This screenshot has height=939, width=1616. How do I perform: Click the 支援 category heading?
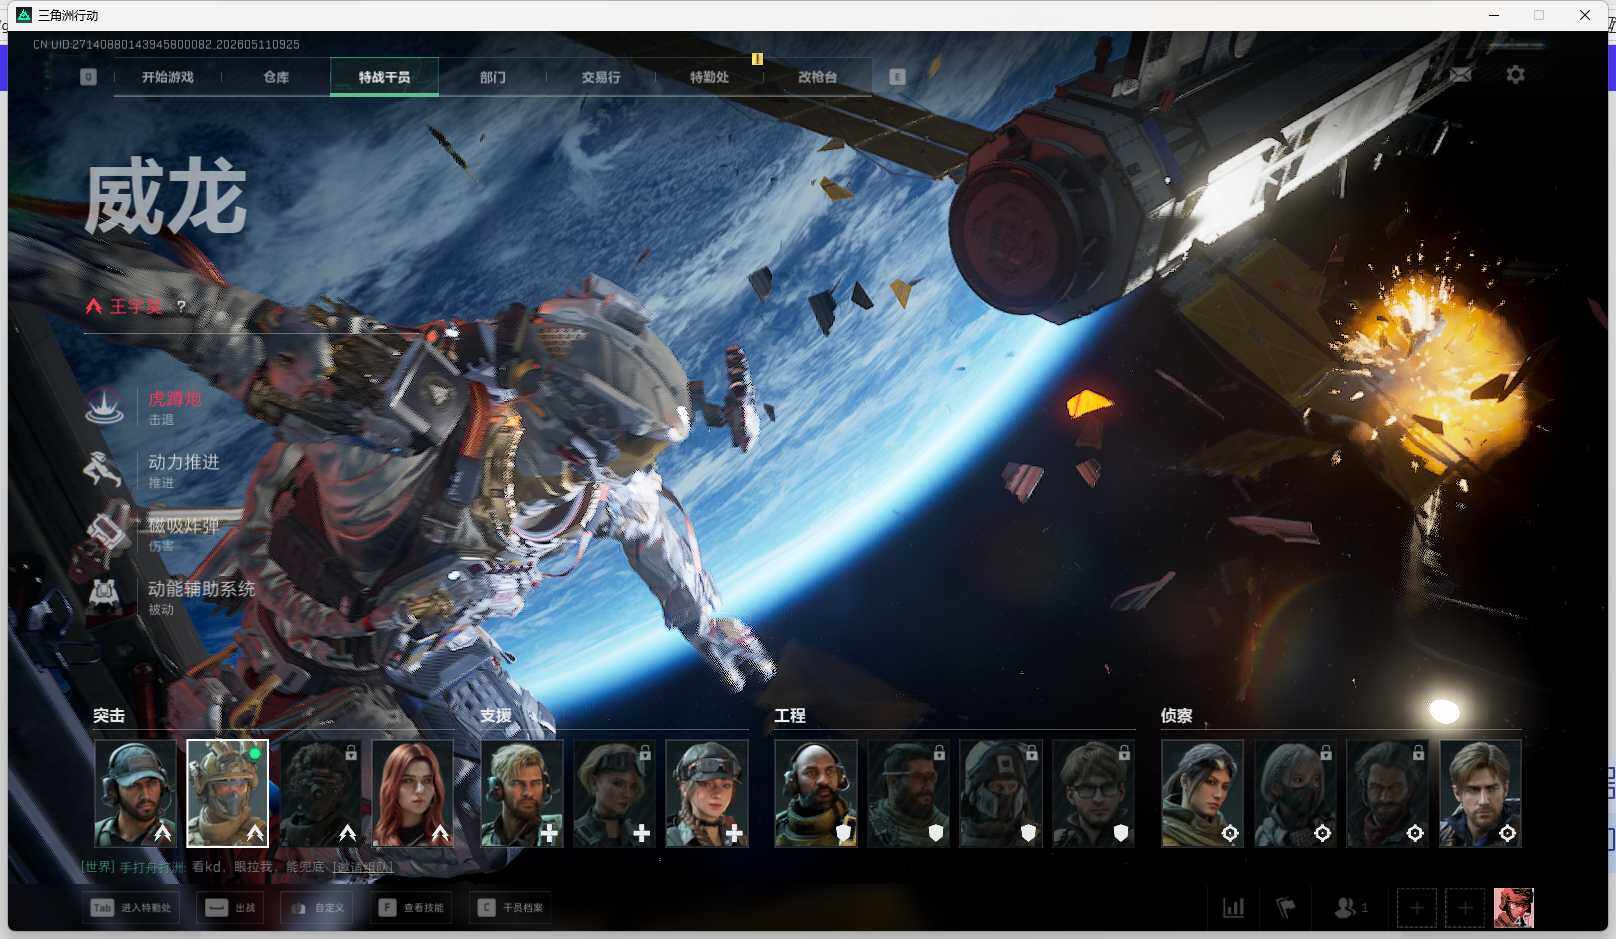(x=495, y=716)
